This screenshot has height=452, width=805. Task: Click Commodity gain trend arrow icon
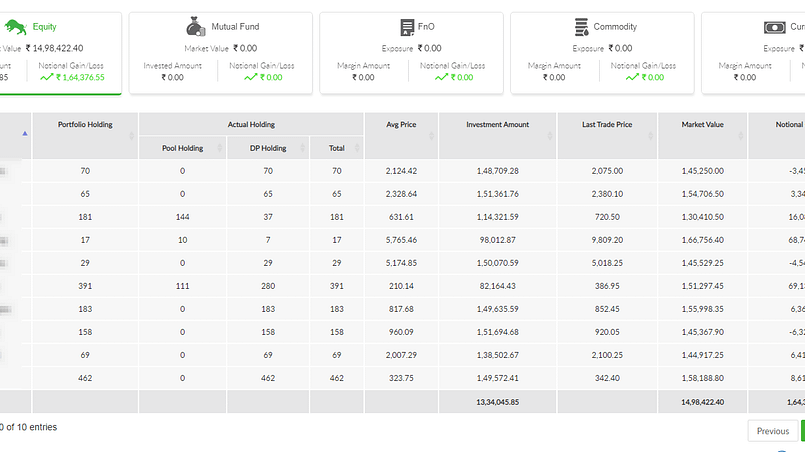(x=632, y=78)
